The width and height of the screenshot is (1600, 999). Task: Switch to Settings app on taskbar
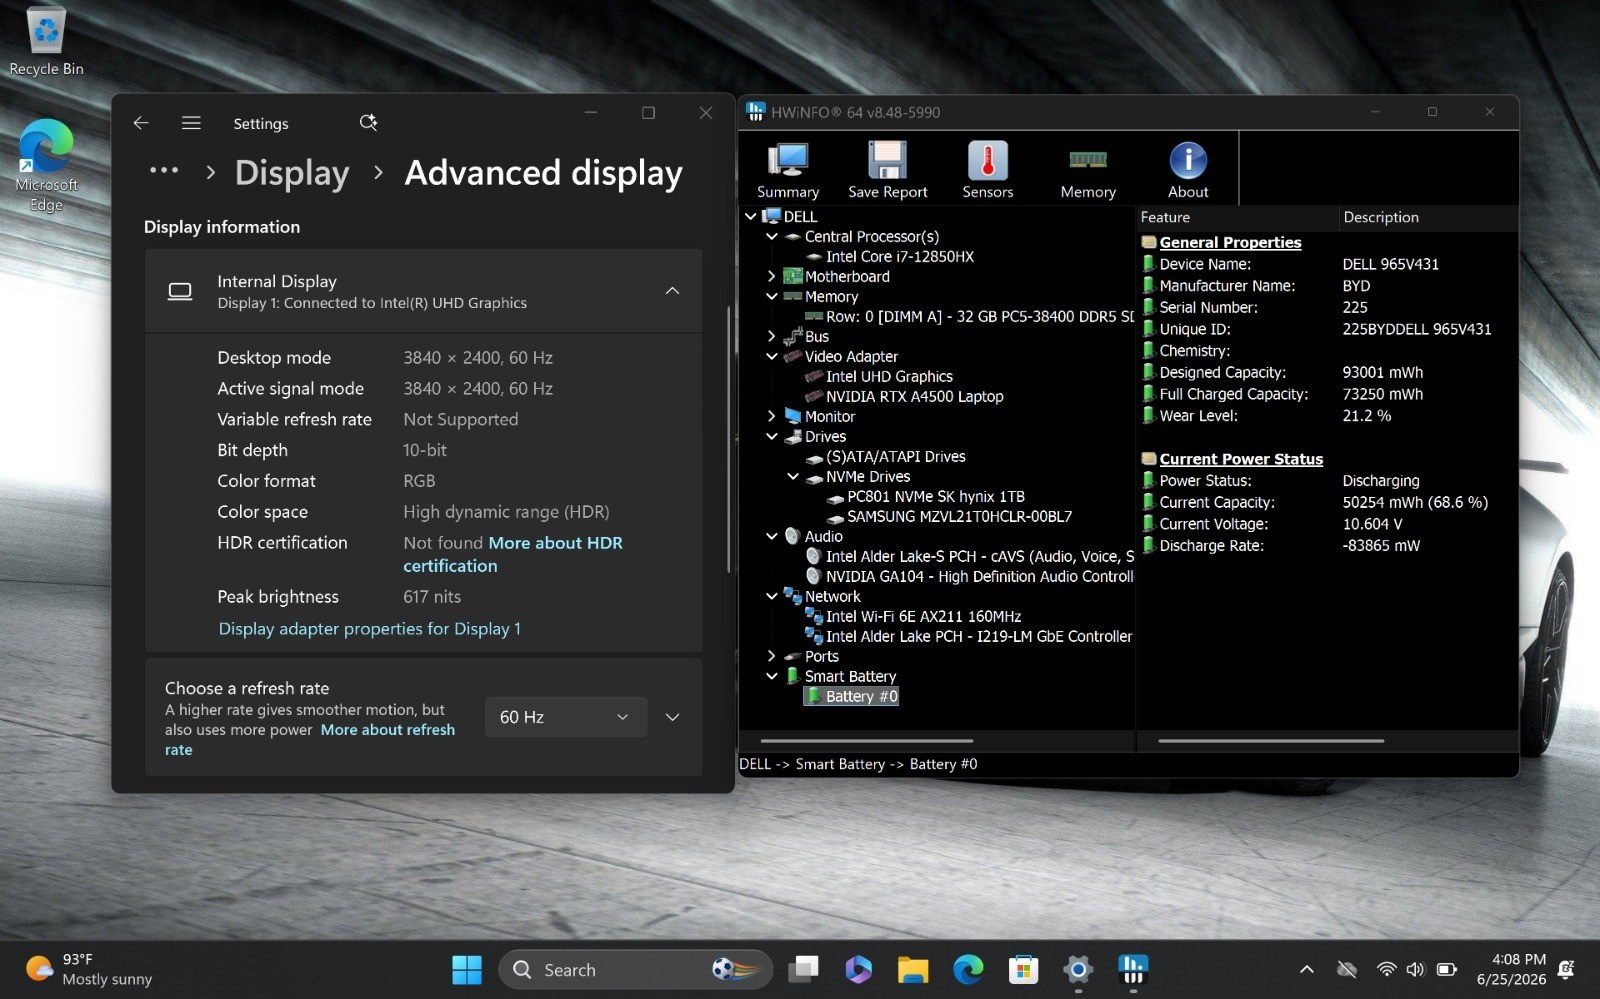pyautogui.click(x=1077, y=969)
